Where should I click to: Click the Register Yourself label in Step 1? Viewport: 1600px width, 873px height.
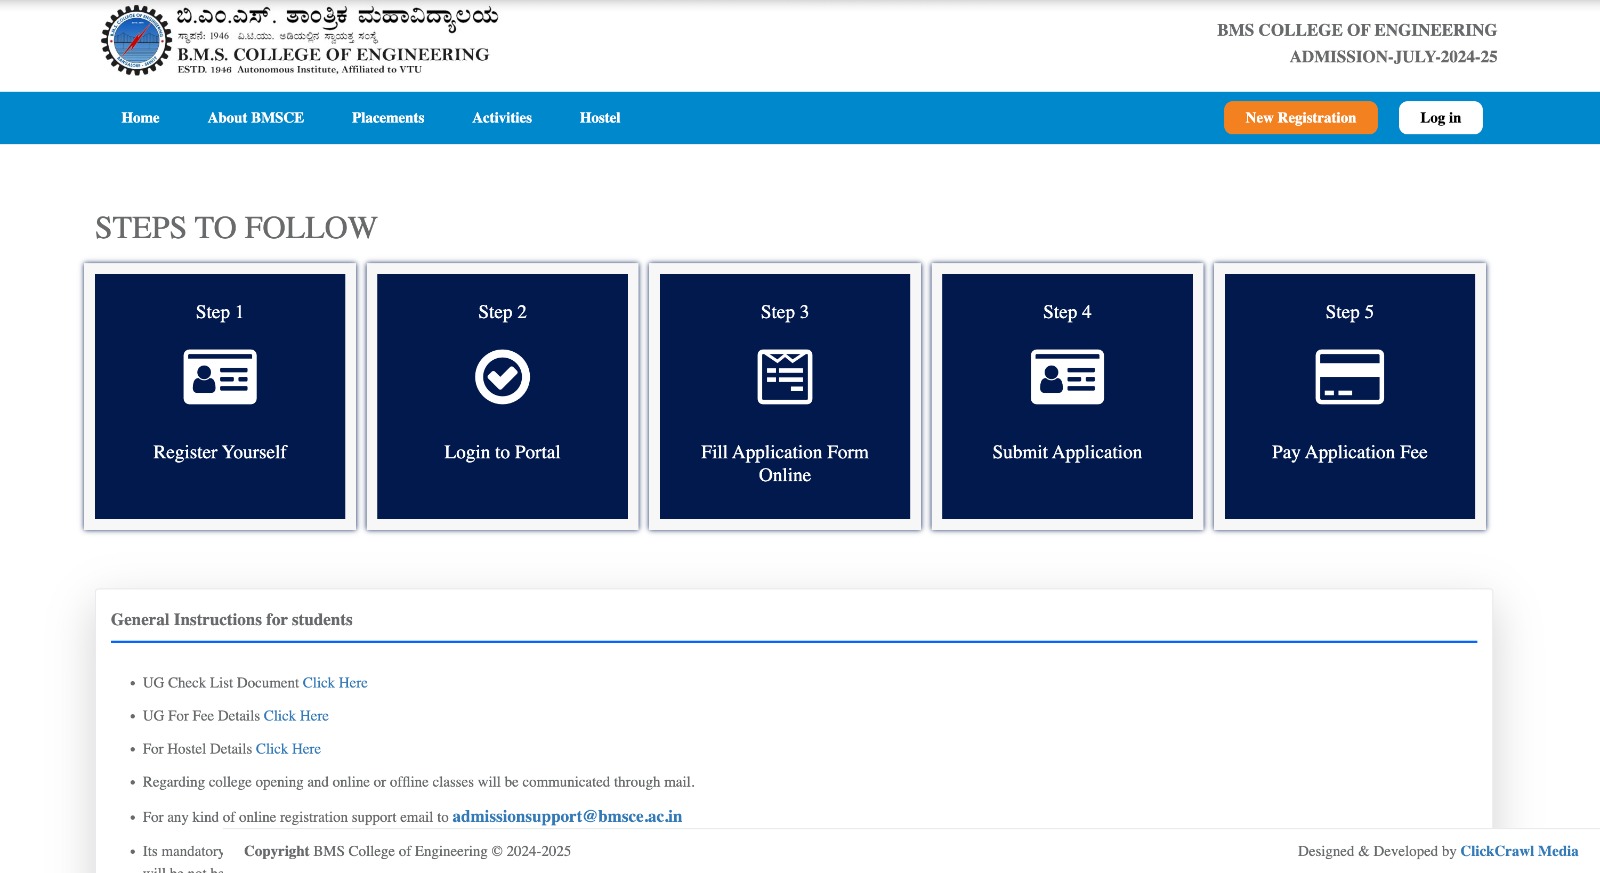click(x=220, y=452)
